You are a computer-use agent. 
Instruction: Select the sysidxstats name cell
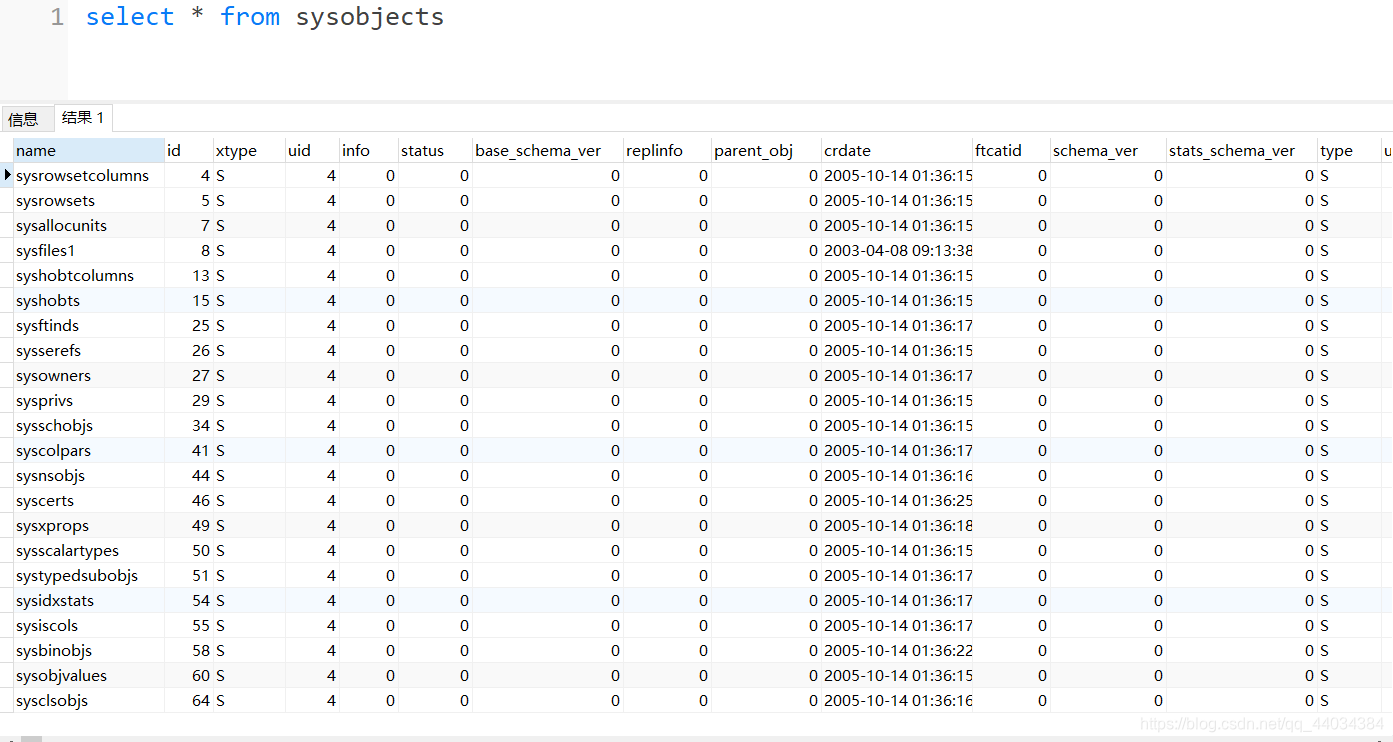tap(89, 600)
